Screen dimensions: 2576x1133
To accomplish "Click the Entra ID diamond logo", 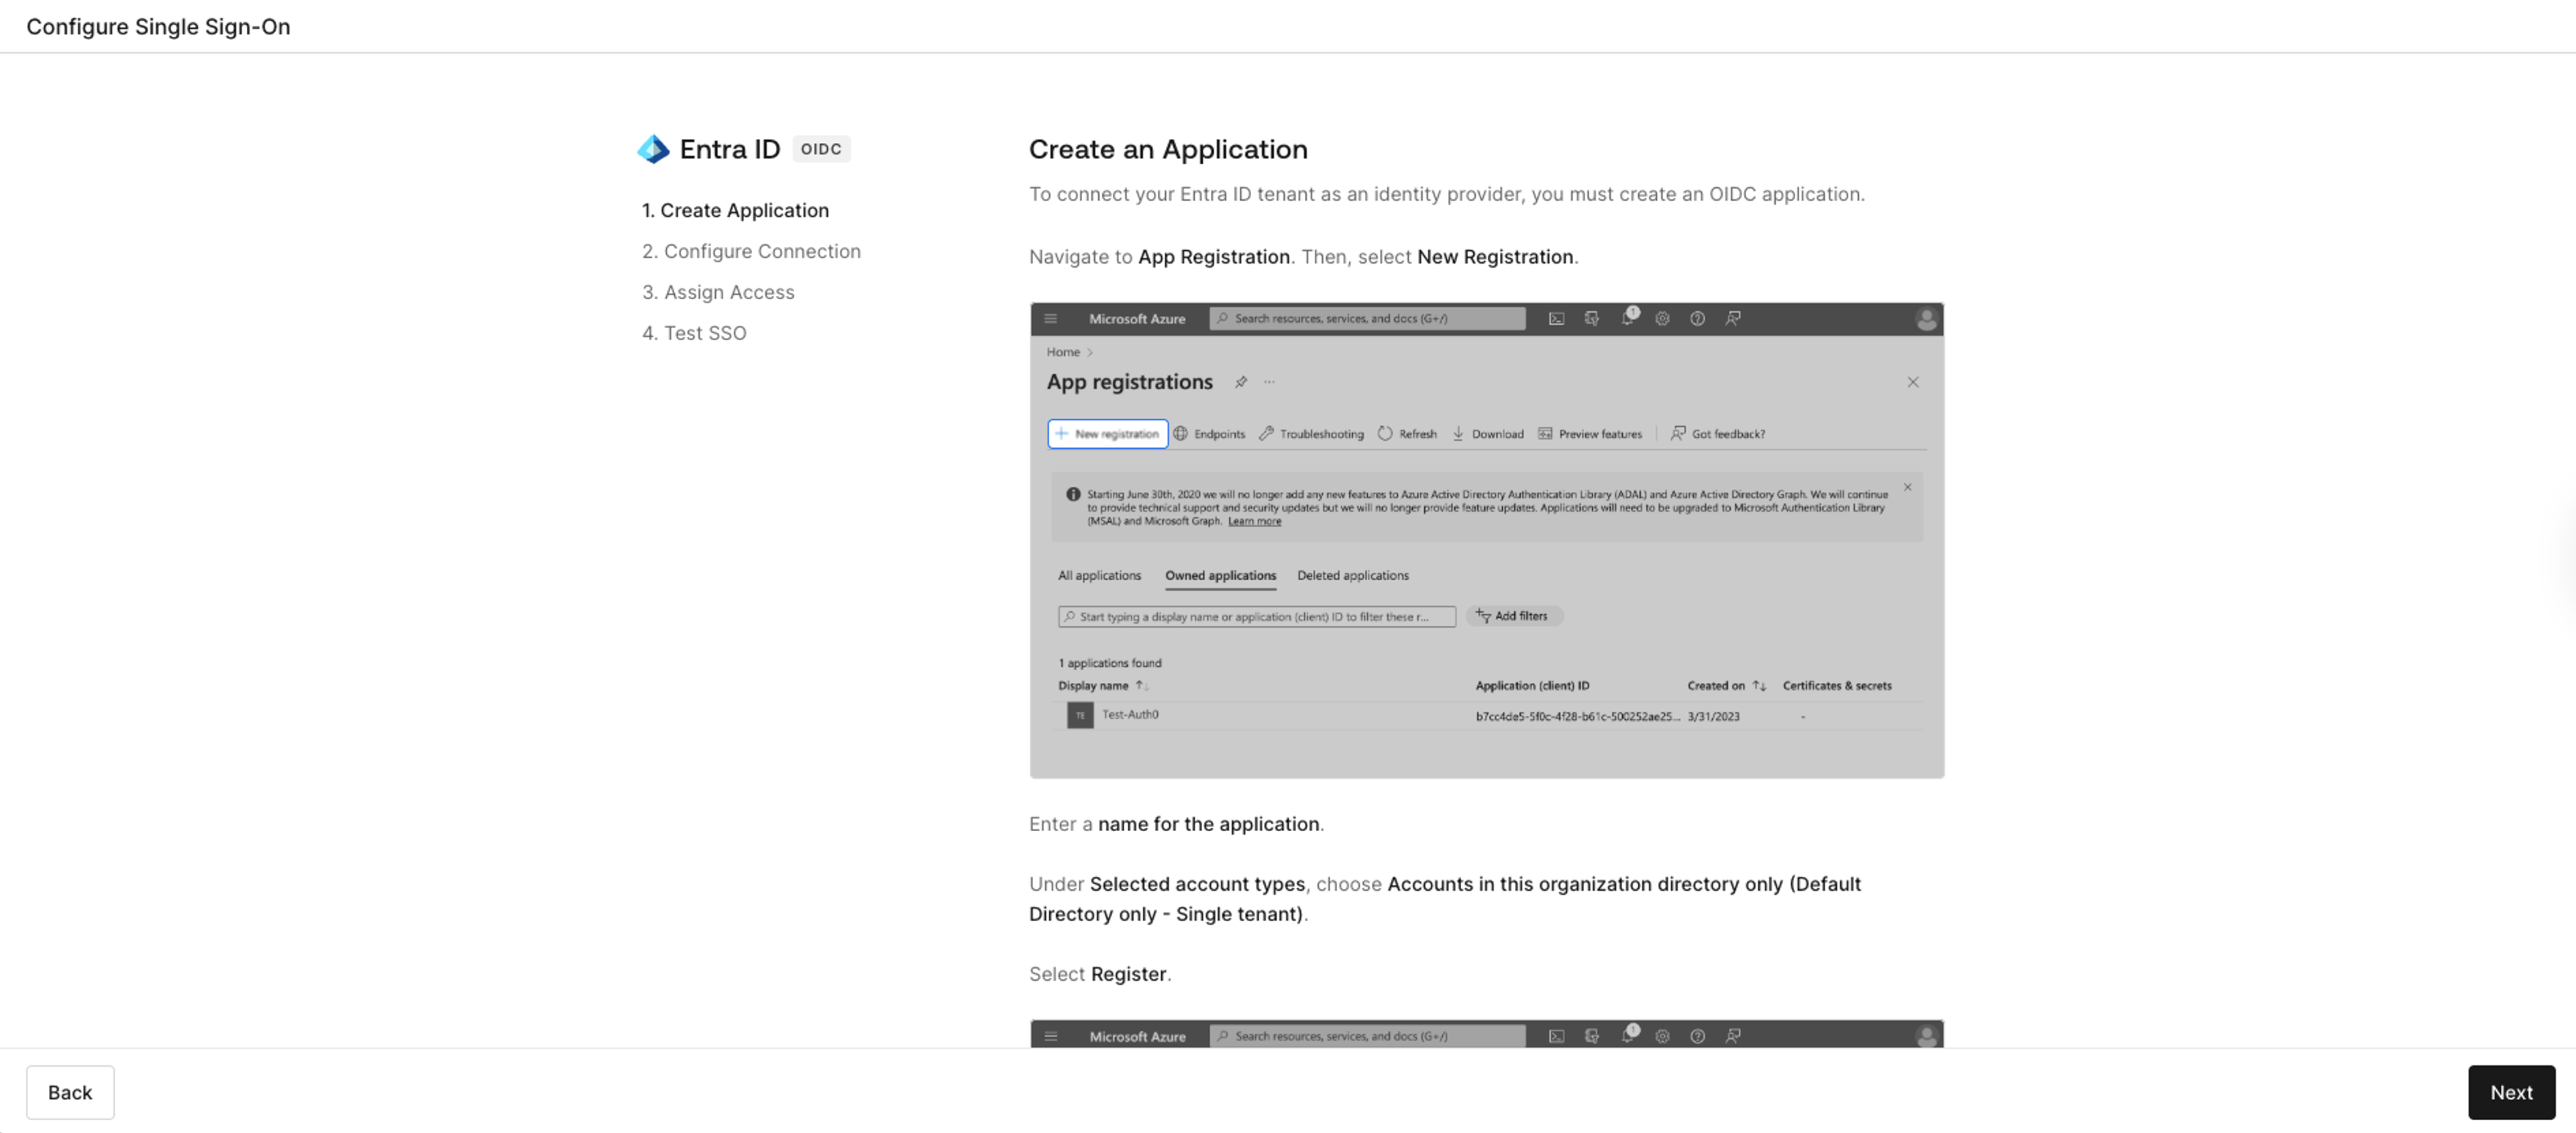I will [653, 149].
